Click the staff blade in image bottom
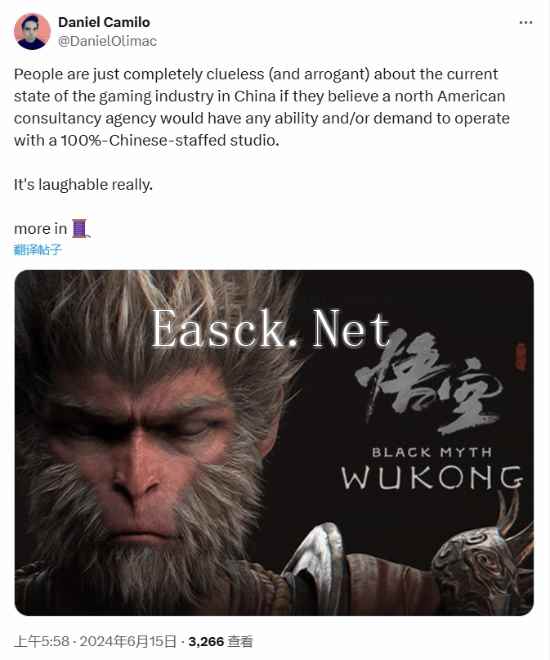The height and width of the screenshot is (660, 550). (x=319, y=564)
